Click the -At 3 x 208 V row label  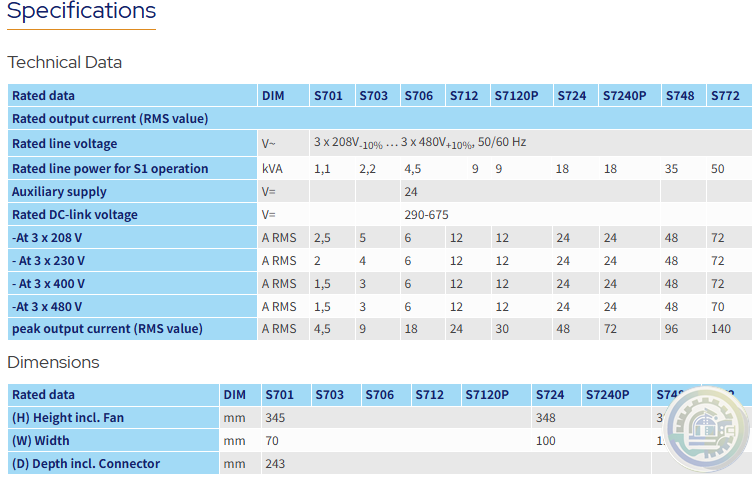47,237
